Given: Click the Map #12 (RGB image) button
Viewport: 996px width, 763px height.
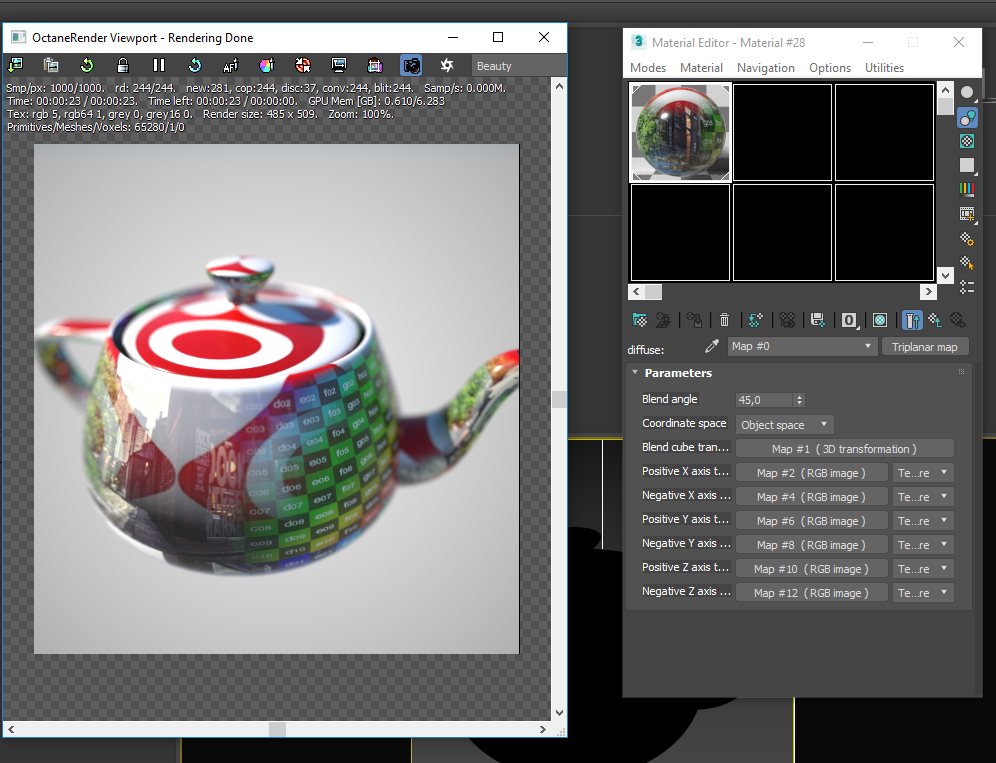Looking at the screenshot, I should pos(811,593).
